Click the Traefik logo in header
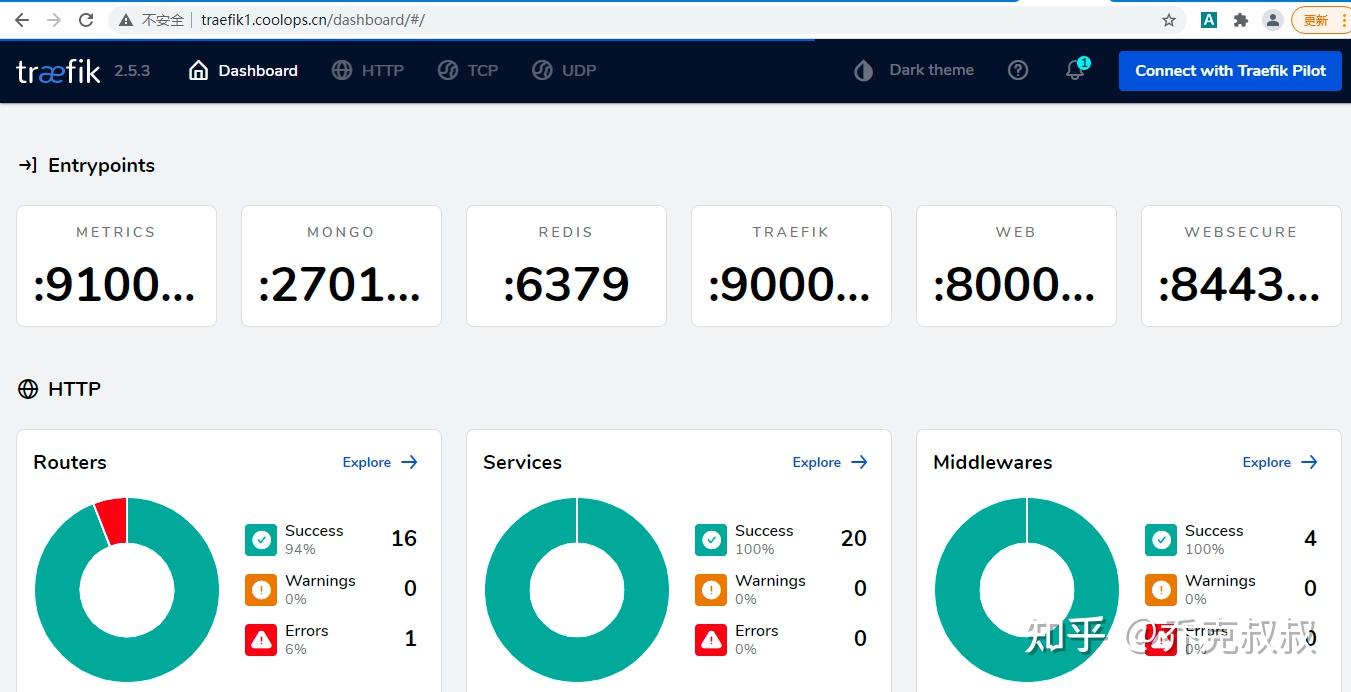The image size is (1351, 692). (x=58, y=71)
